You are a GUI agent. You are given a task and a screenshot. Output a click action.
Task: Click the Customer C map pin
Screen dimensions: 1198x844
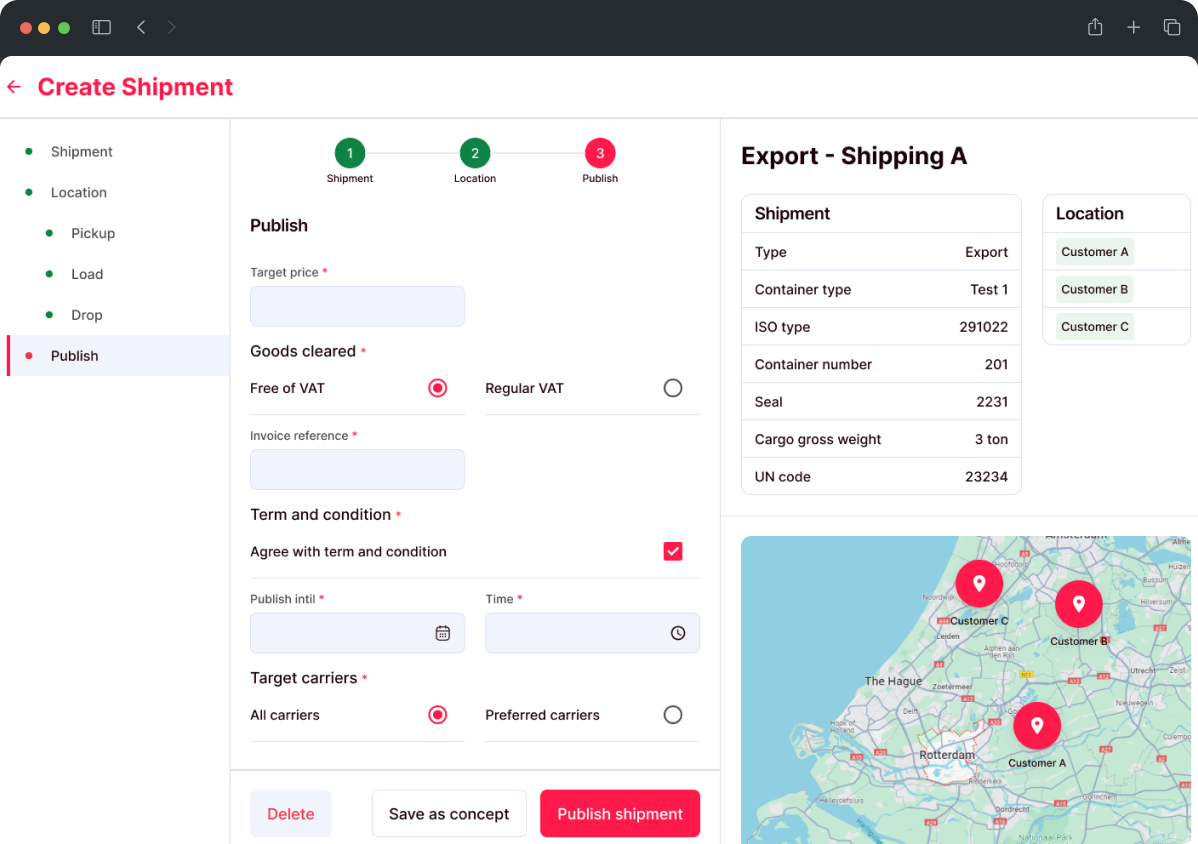[x=979, y=583]
